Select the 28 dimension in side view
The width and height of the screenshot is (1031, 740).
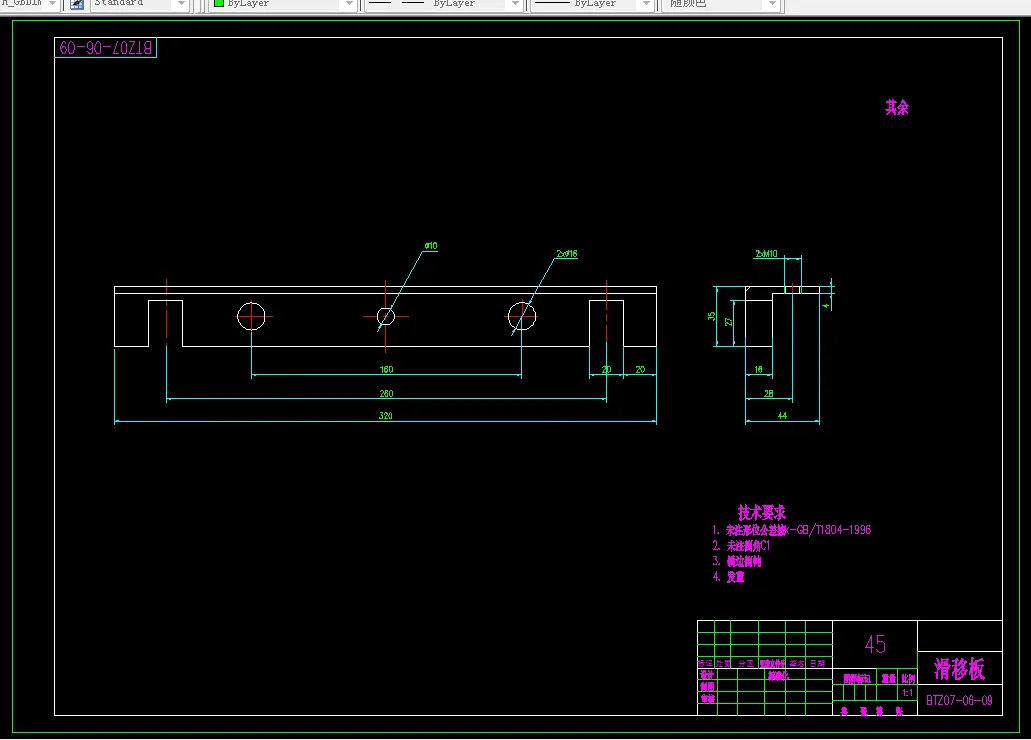[x=769, y=393]
